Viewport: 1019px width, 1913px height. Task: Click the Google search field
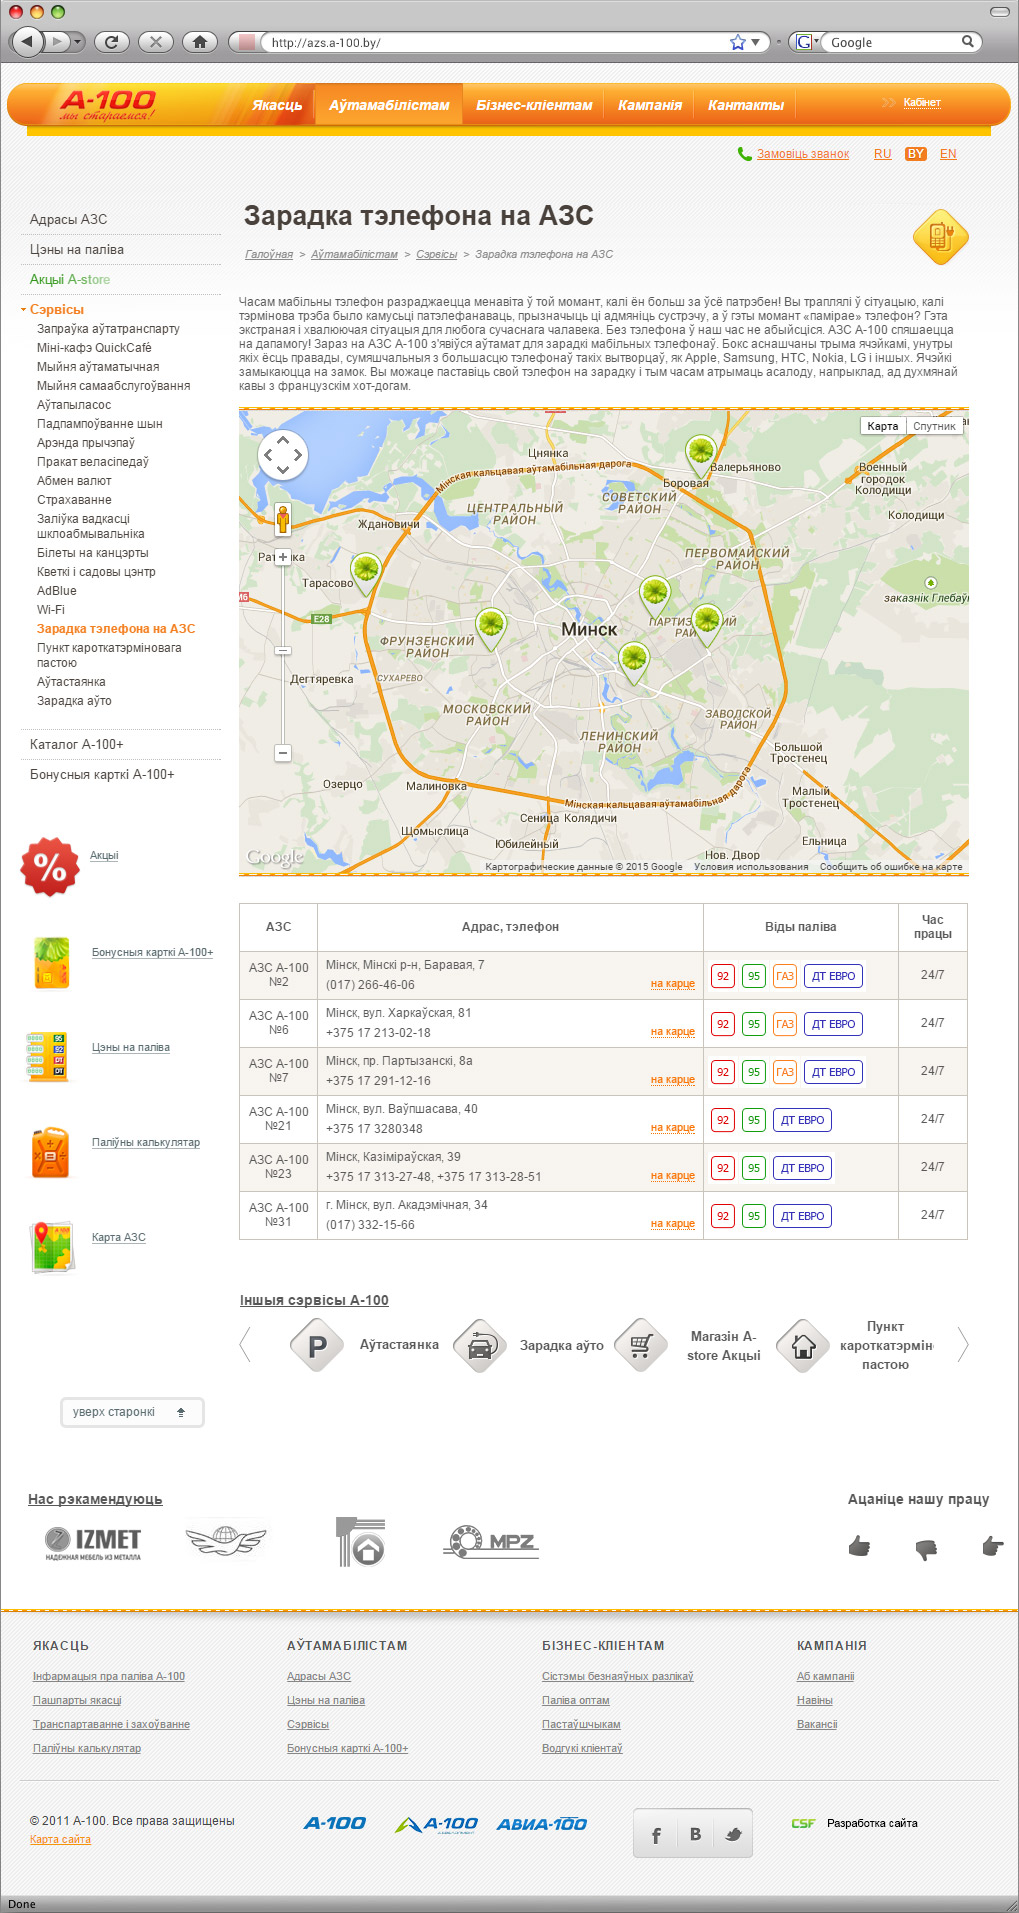point(893,42)
